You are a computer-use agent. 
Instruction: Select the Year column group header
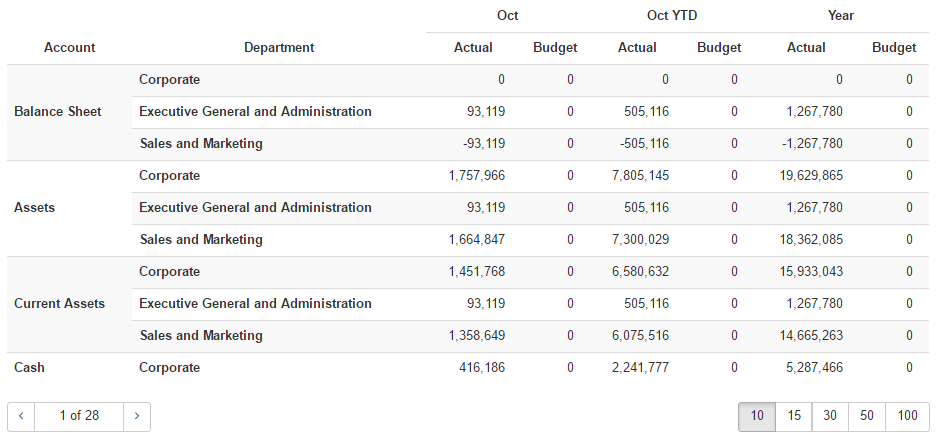(x=840, y=15)
